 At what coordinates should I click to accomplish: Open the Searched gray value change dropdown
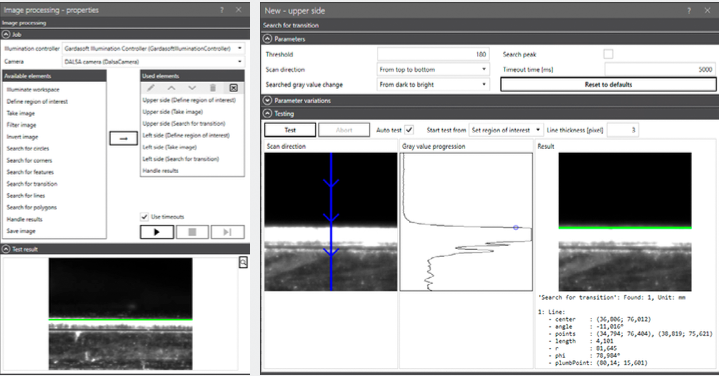coord(433,85)
